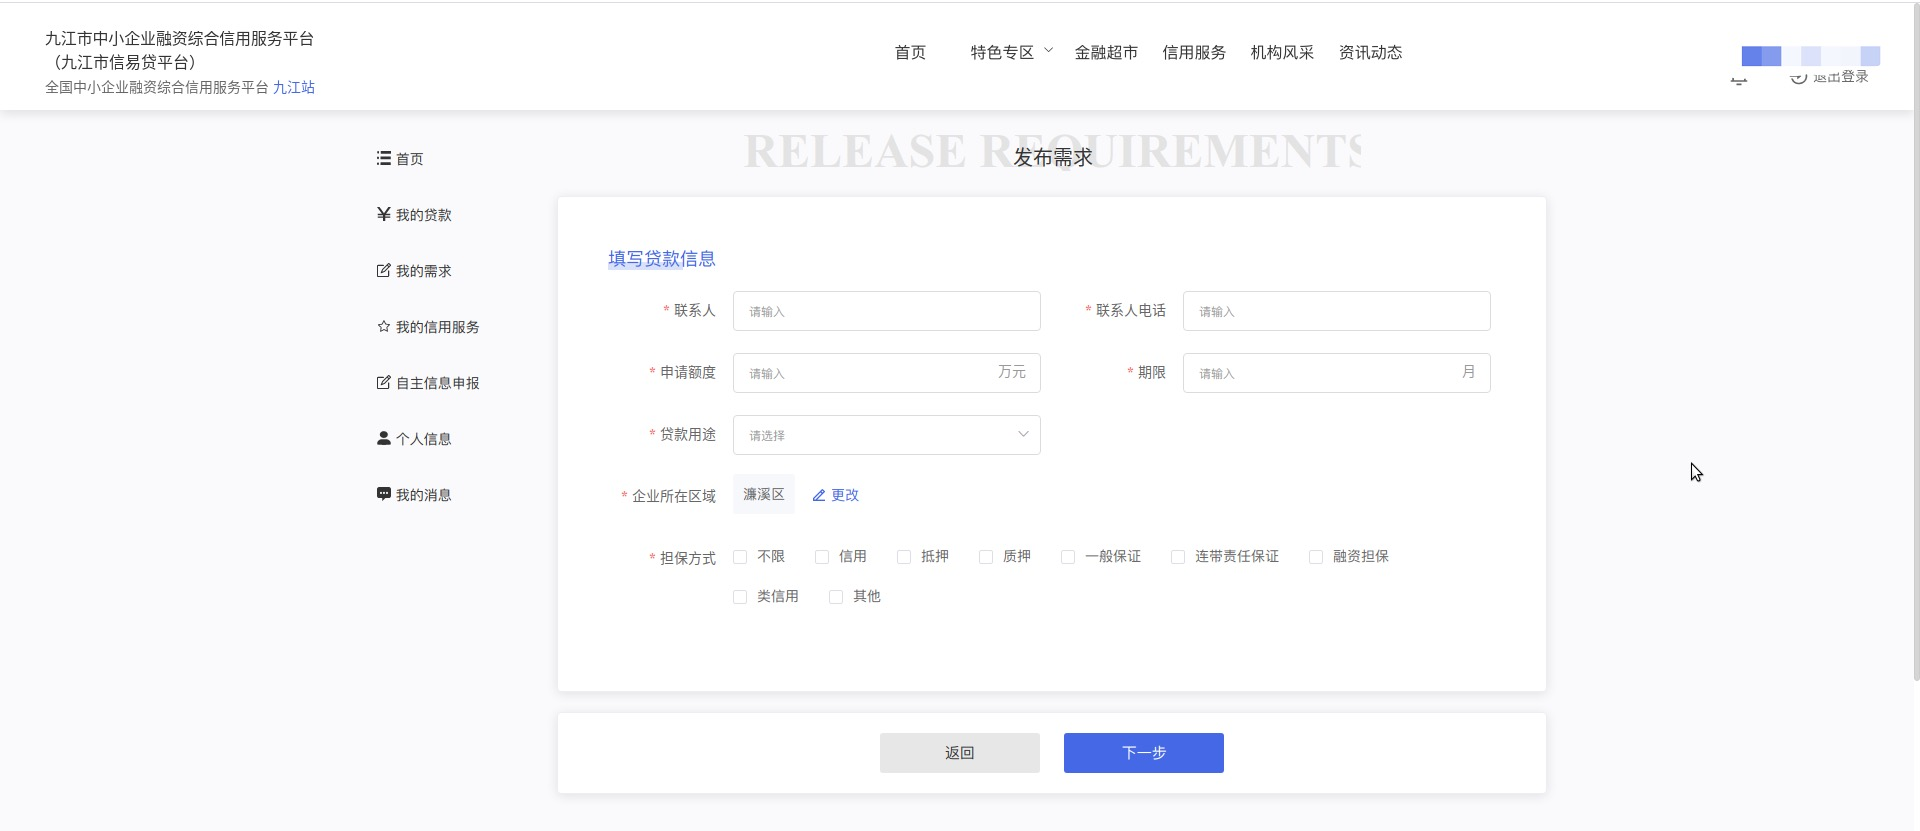Click into the 联系人电话 input field

1336,311
